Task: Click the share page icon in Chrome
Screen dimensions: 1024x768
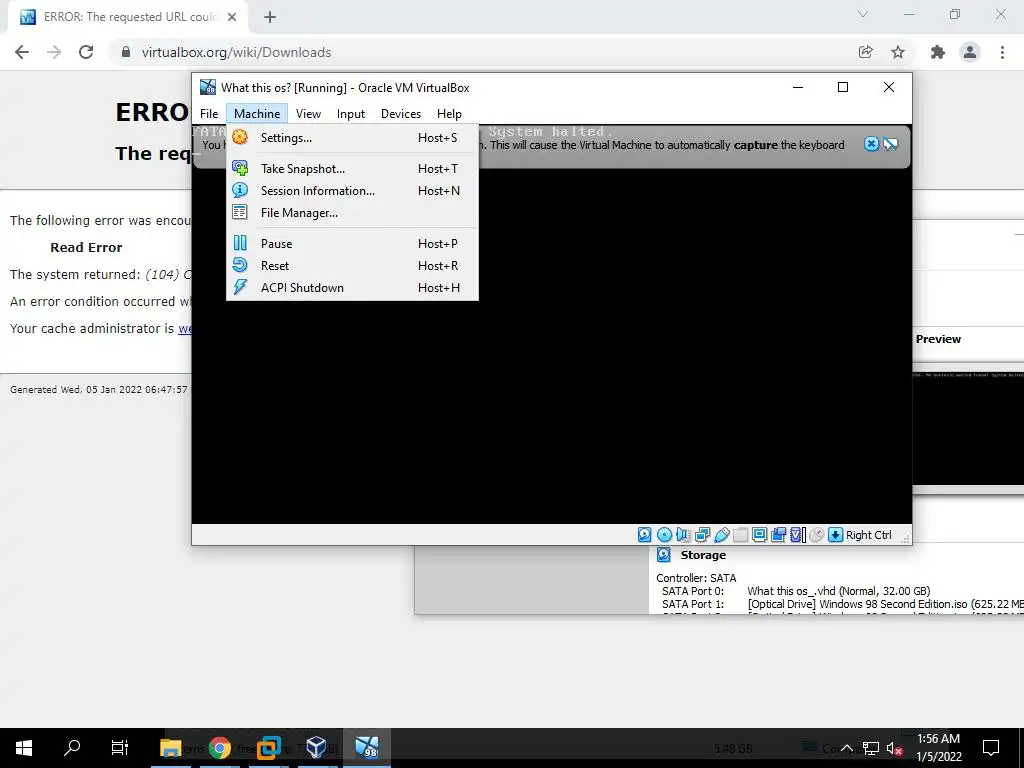Action: click(x=866, y=52)
